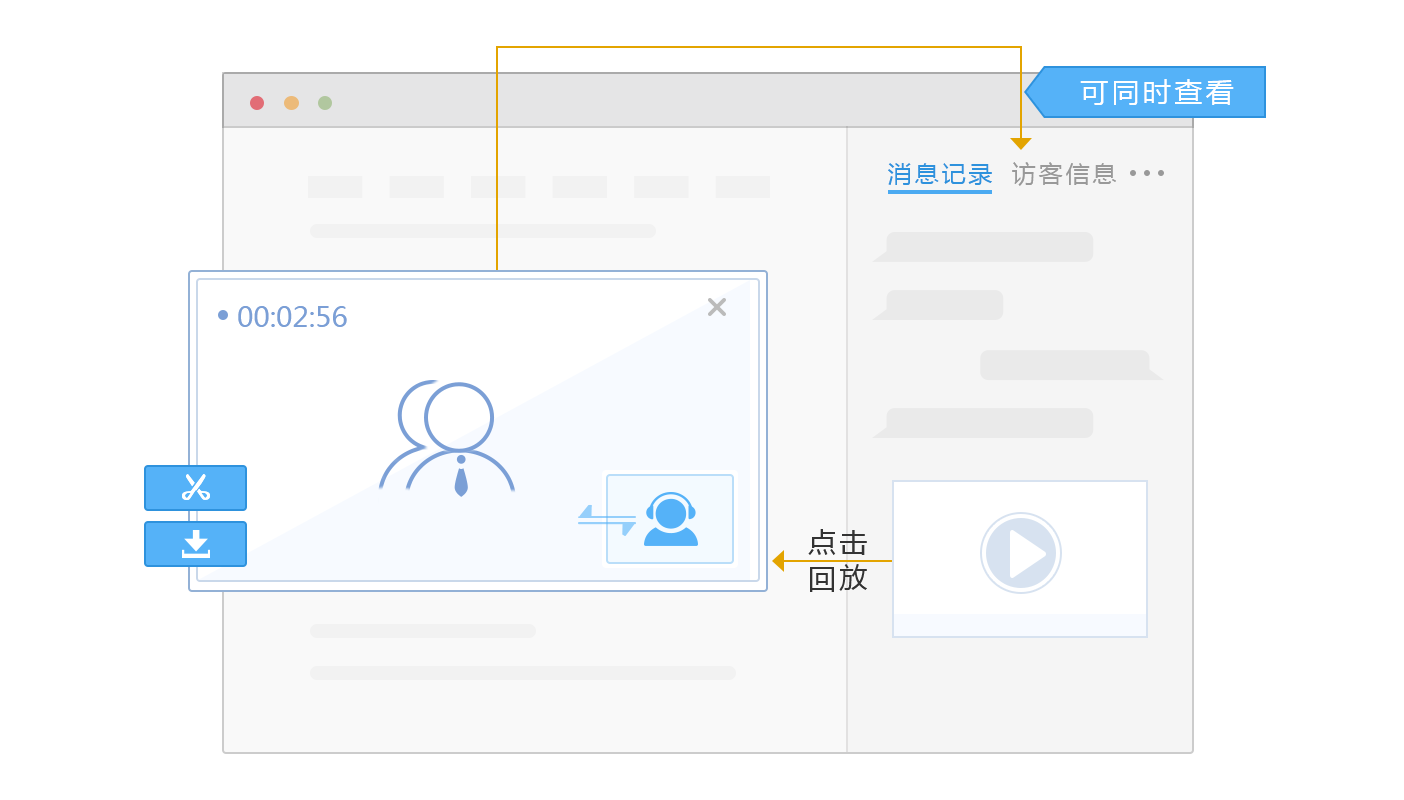This screenshot has width=1404, height=800.
Task: Click the swap view arrows icon
Action: coord(607,520)
